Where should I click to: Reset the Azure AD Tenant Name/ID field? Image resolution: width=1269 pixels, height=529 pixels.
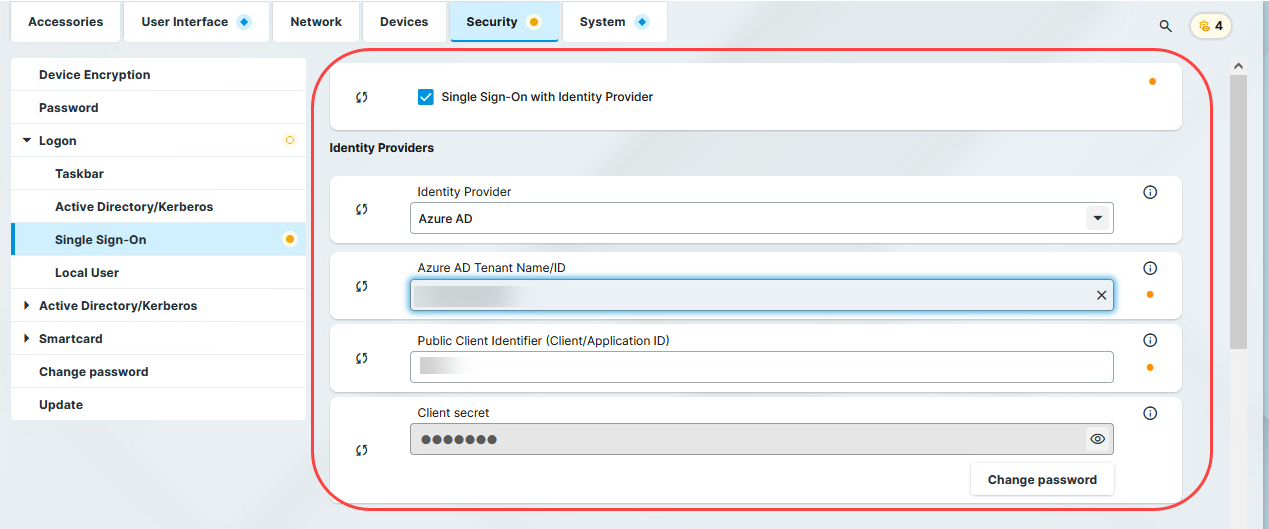362,286
